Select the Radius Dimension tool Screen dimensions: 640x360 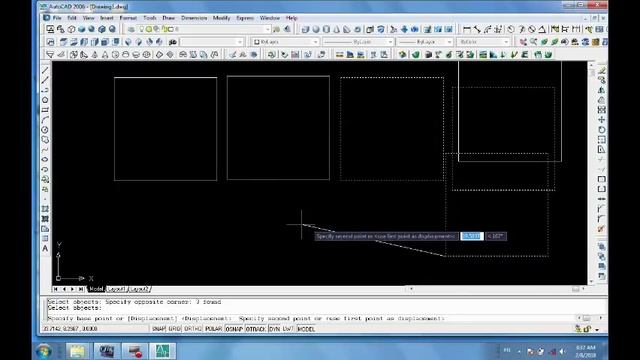coord(511,29)
